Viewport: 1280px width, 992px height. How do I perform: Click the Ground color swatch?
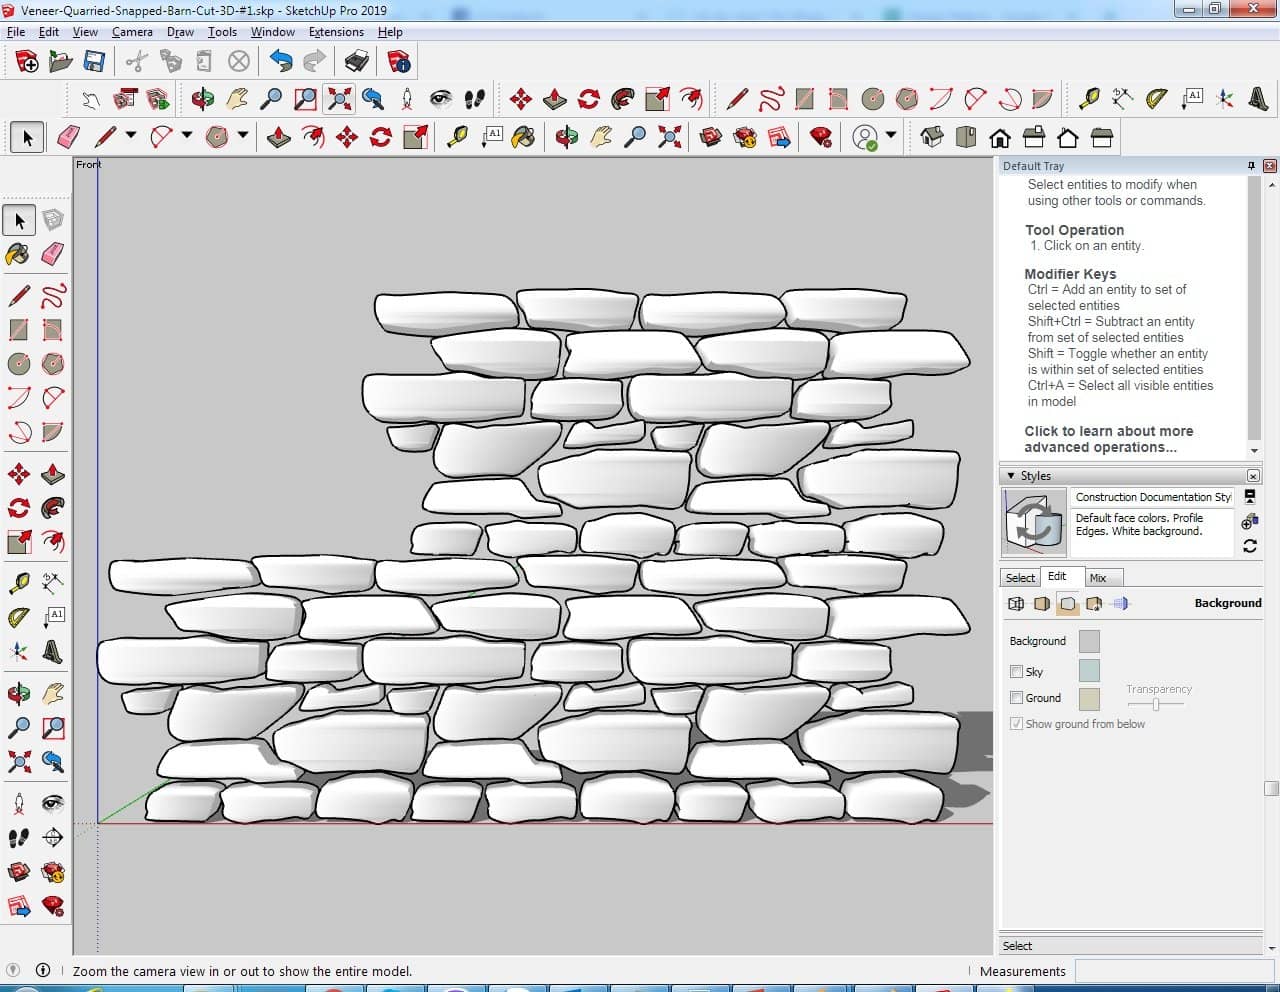click(x=1090, y=698)
